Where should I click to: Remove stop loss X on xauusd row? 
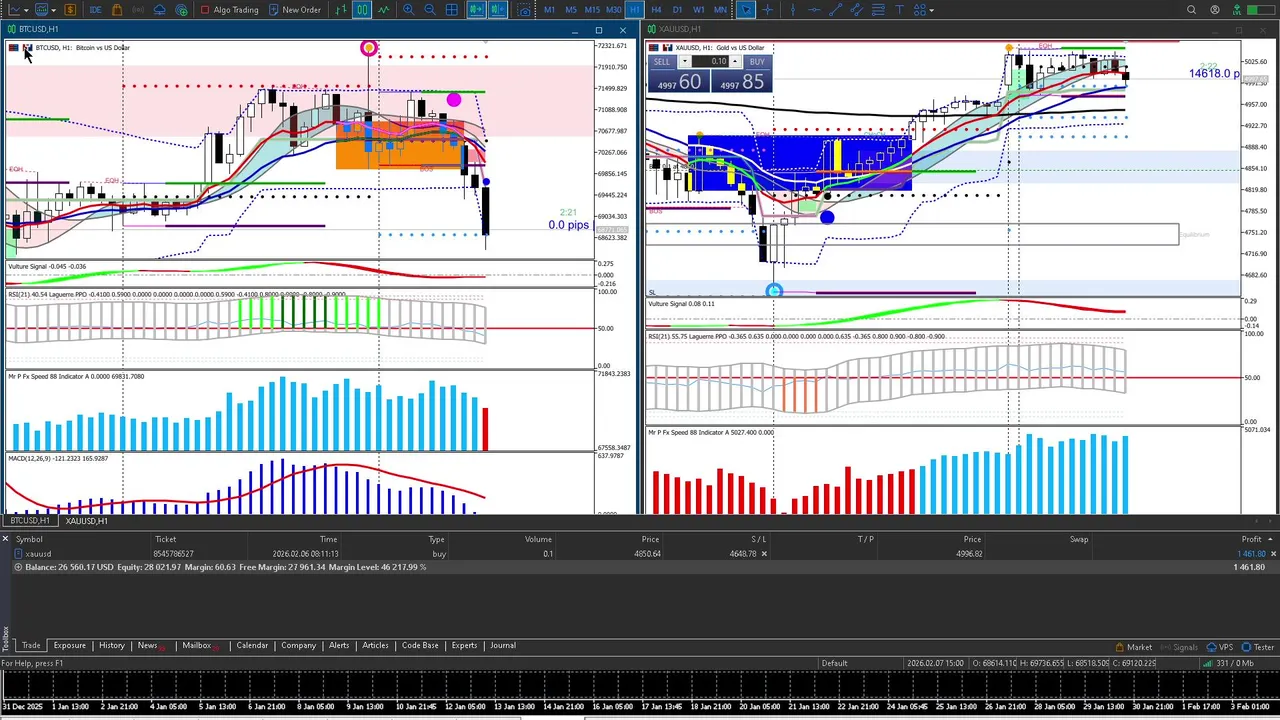[x=764, y=554]
